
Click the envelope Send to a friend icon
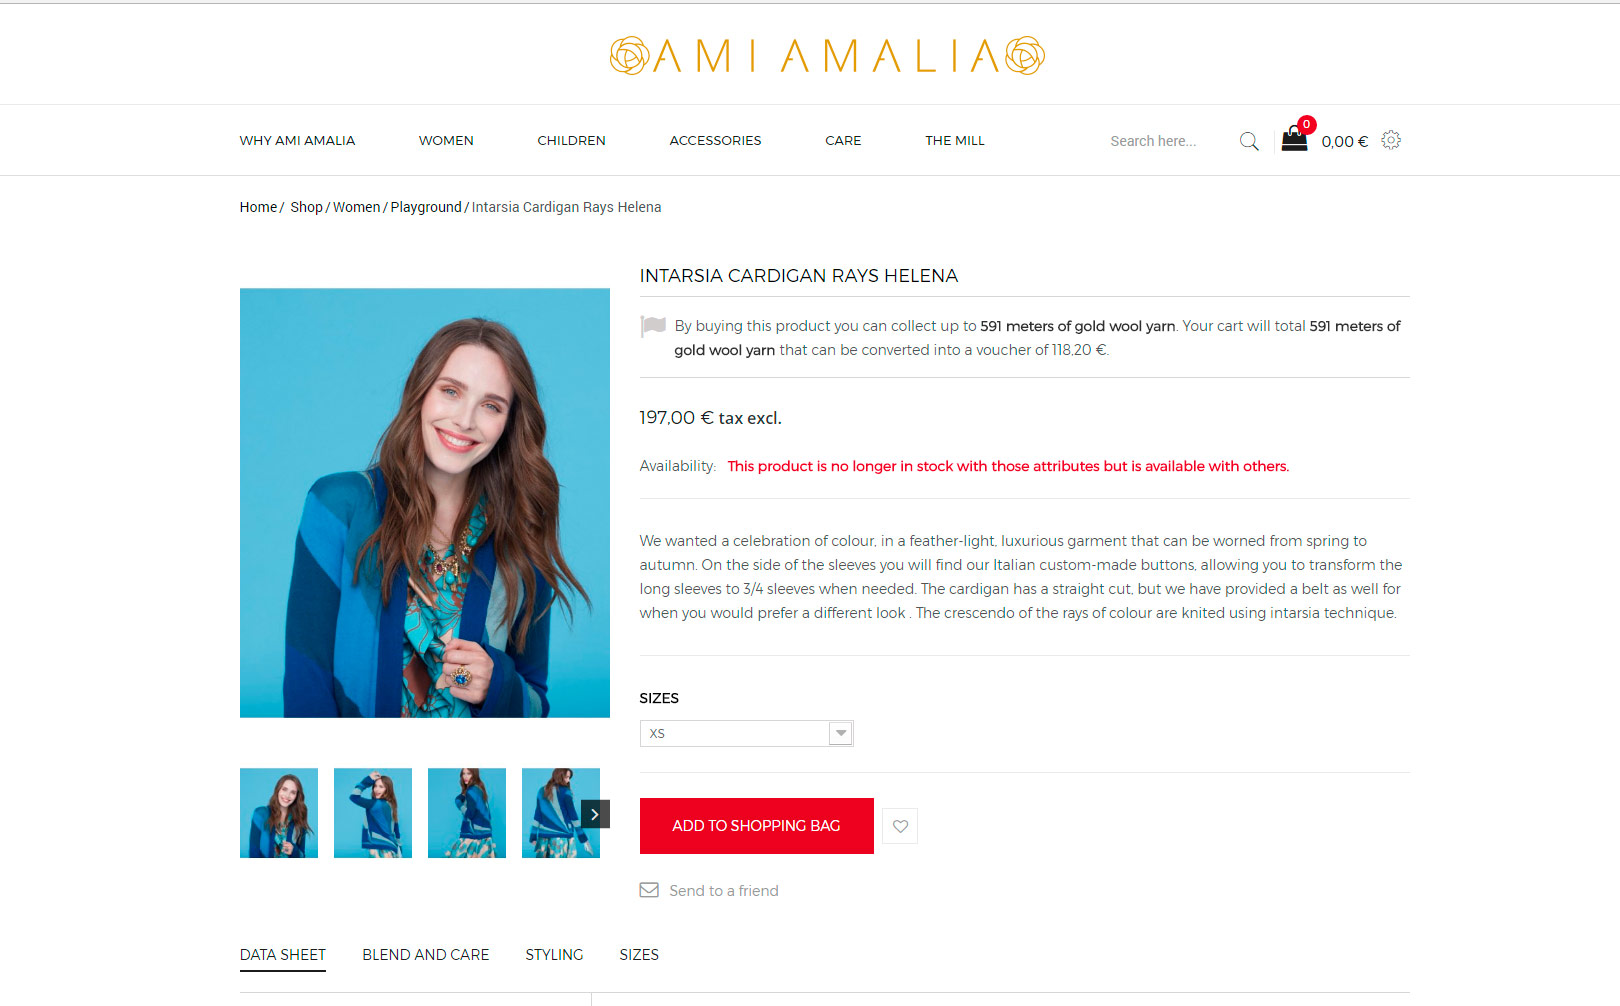click(x=649, y=890)
